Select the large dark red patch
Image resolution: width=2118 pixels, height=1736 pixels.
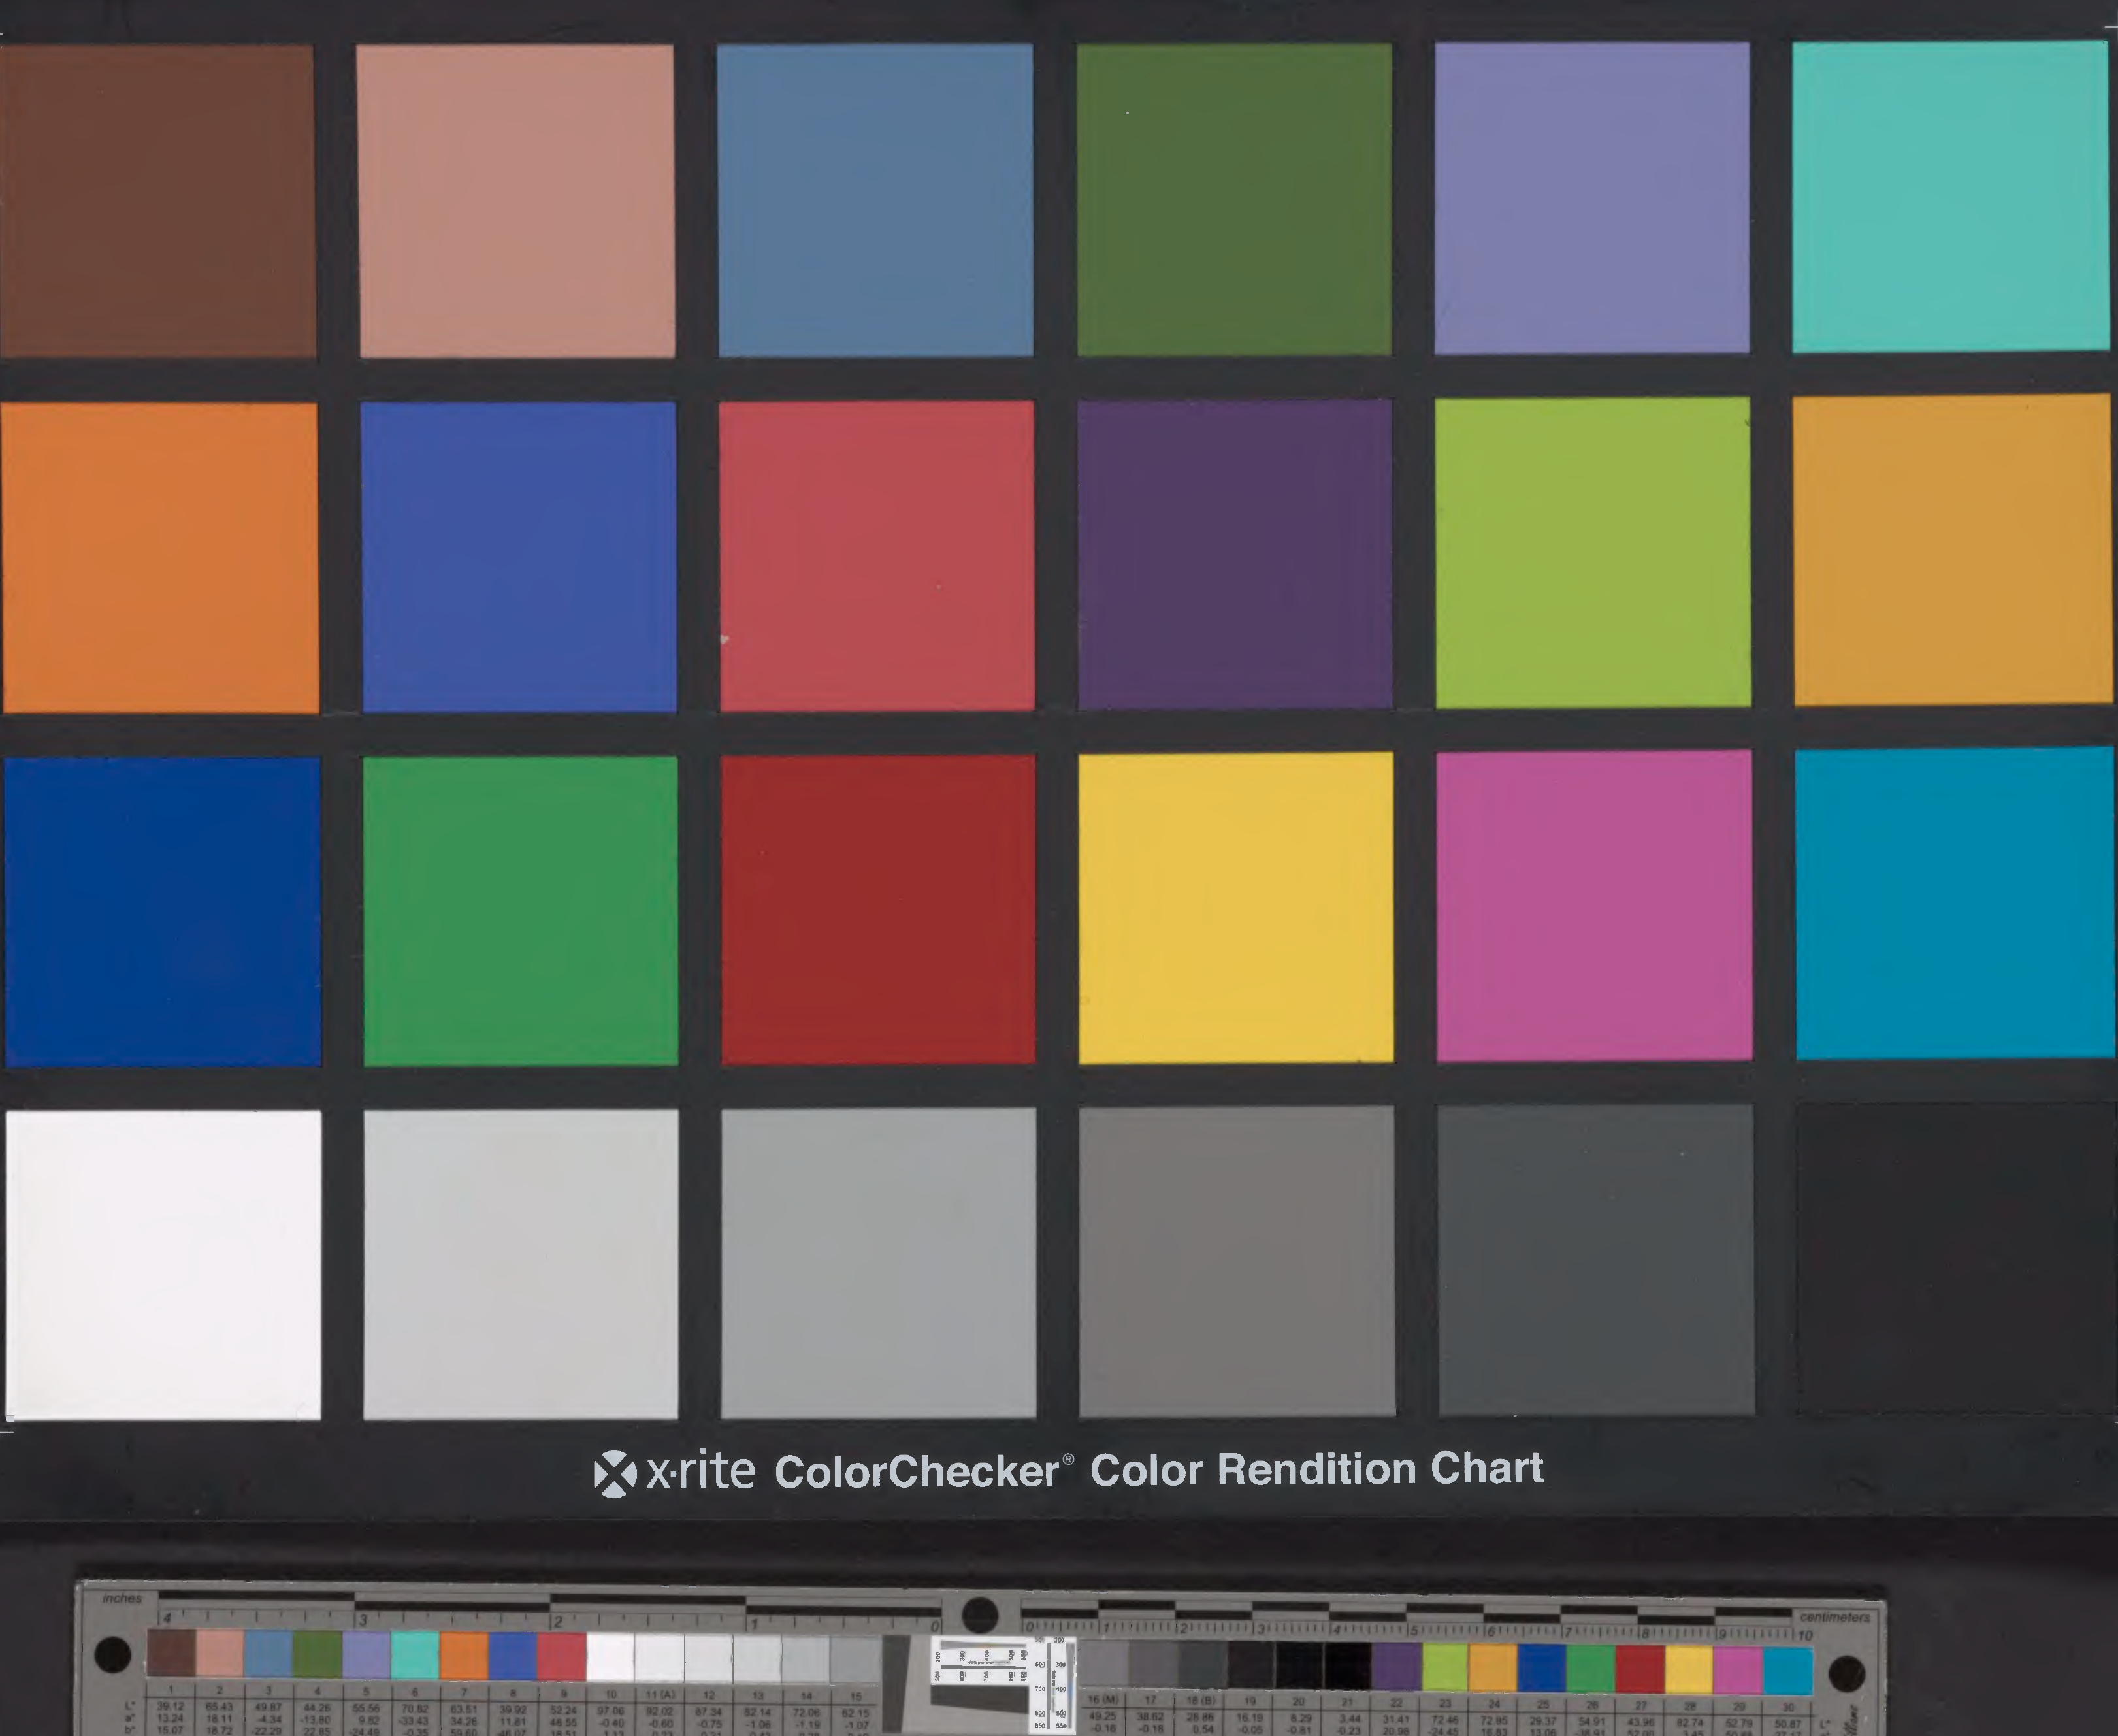pos(878,909)
